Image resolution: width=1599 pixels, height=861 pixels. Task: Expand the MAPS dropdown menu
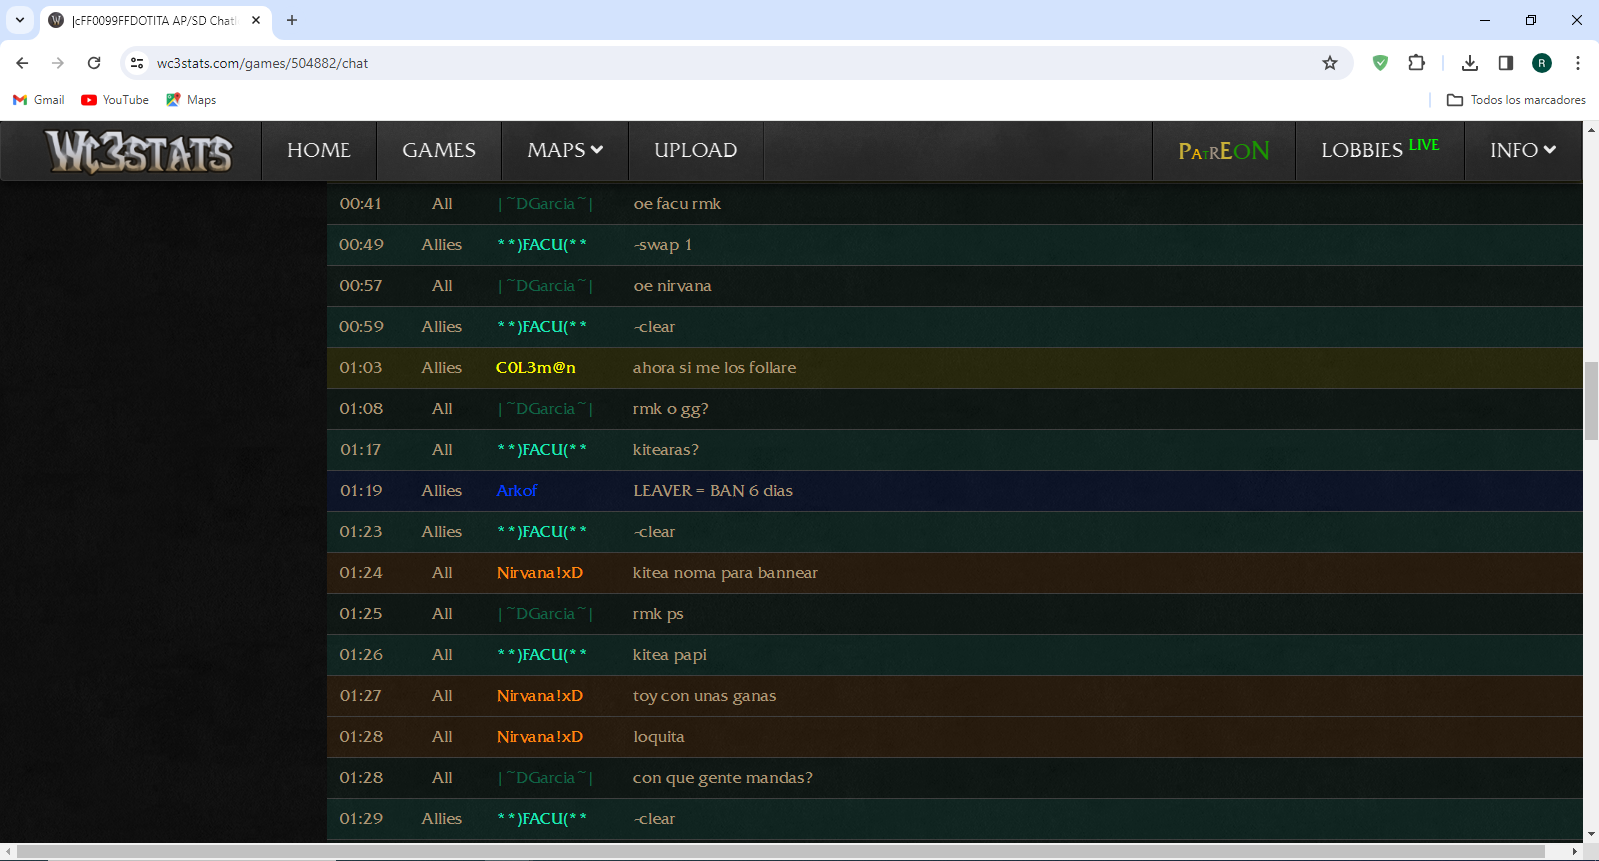coord(565,150)
